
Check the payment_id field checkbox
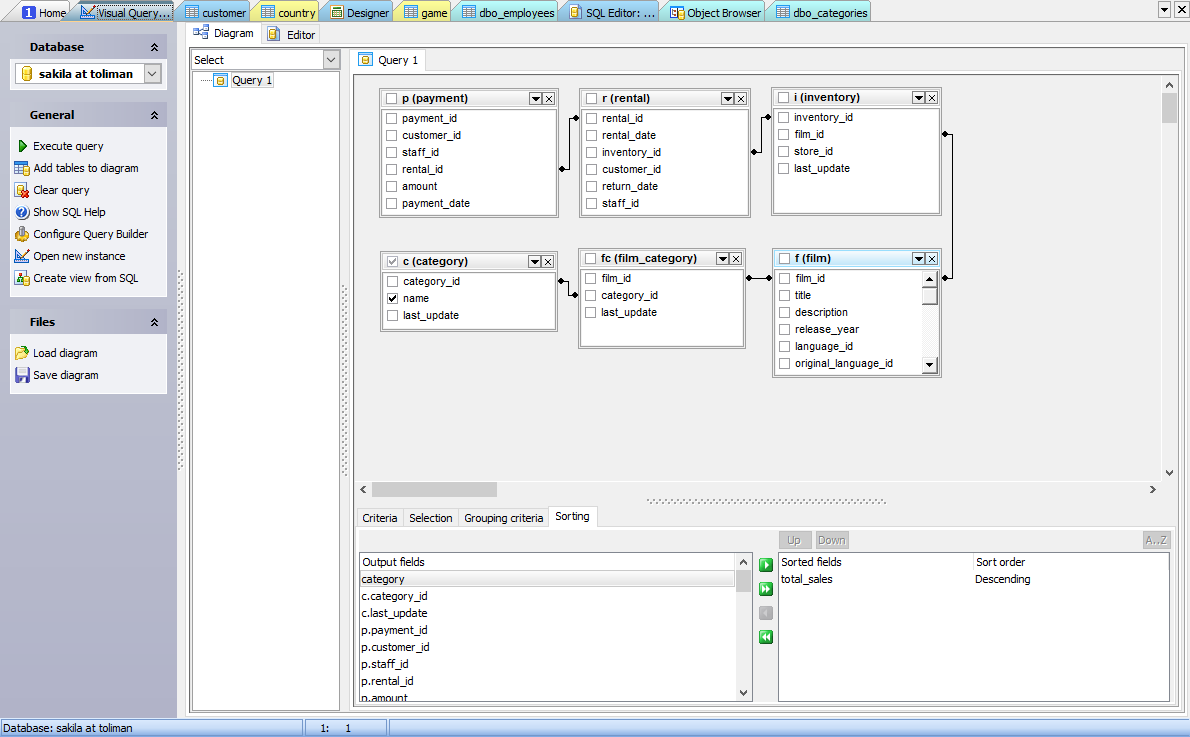click(x=392, y=118)
